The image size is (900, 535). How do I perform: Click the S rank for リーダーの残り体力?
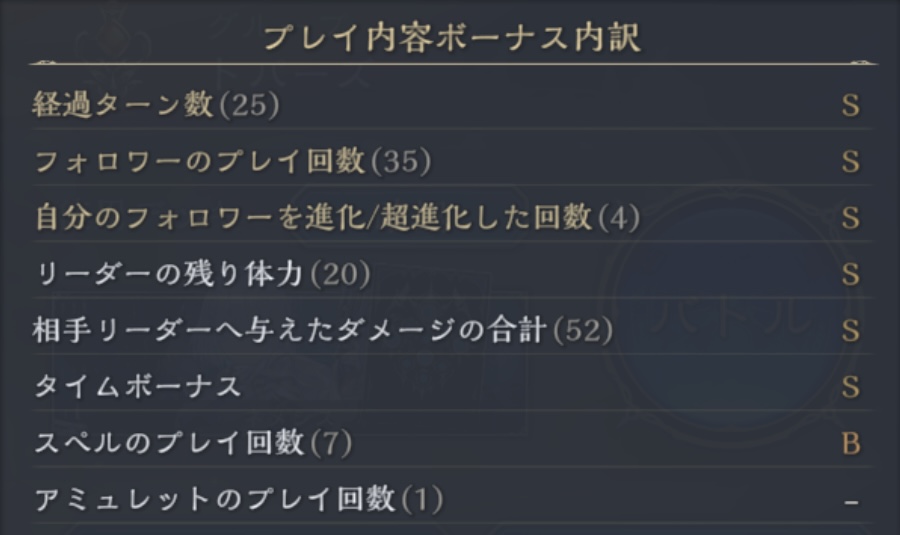pos(851,274)
